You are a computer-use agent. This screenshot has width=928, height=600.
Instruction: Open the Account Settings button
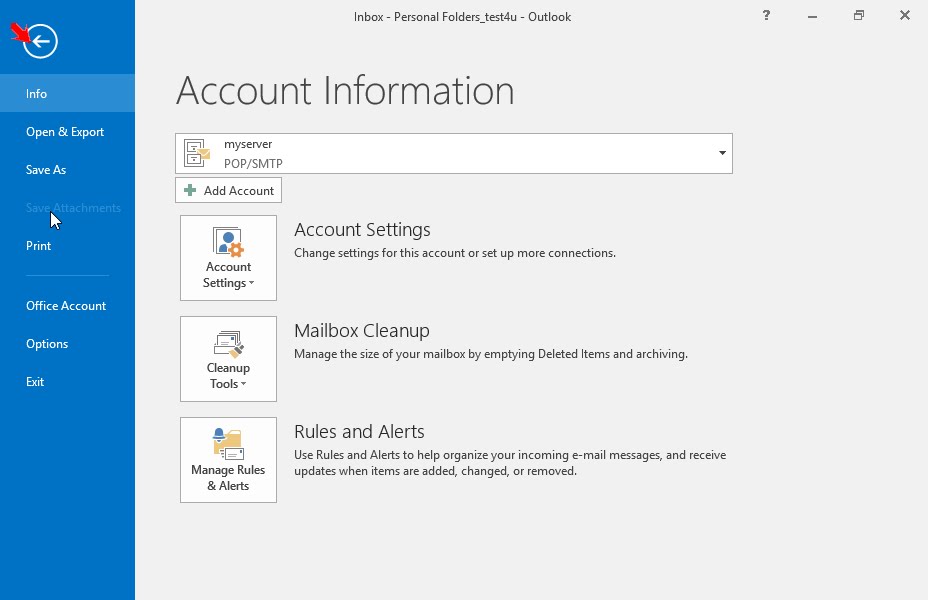click(228, 258)
